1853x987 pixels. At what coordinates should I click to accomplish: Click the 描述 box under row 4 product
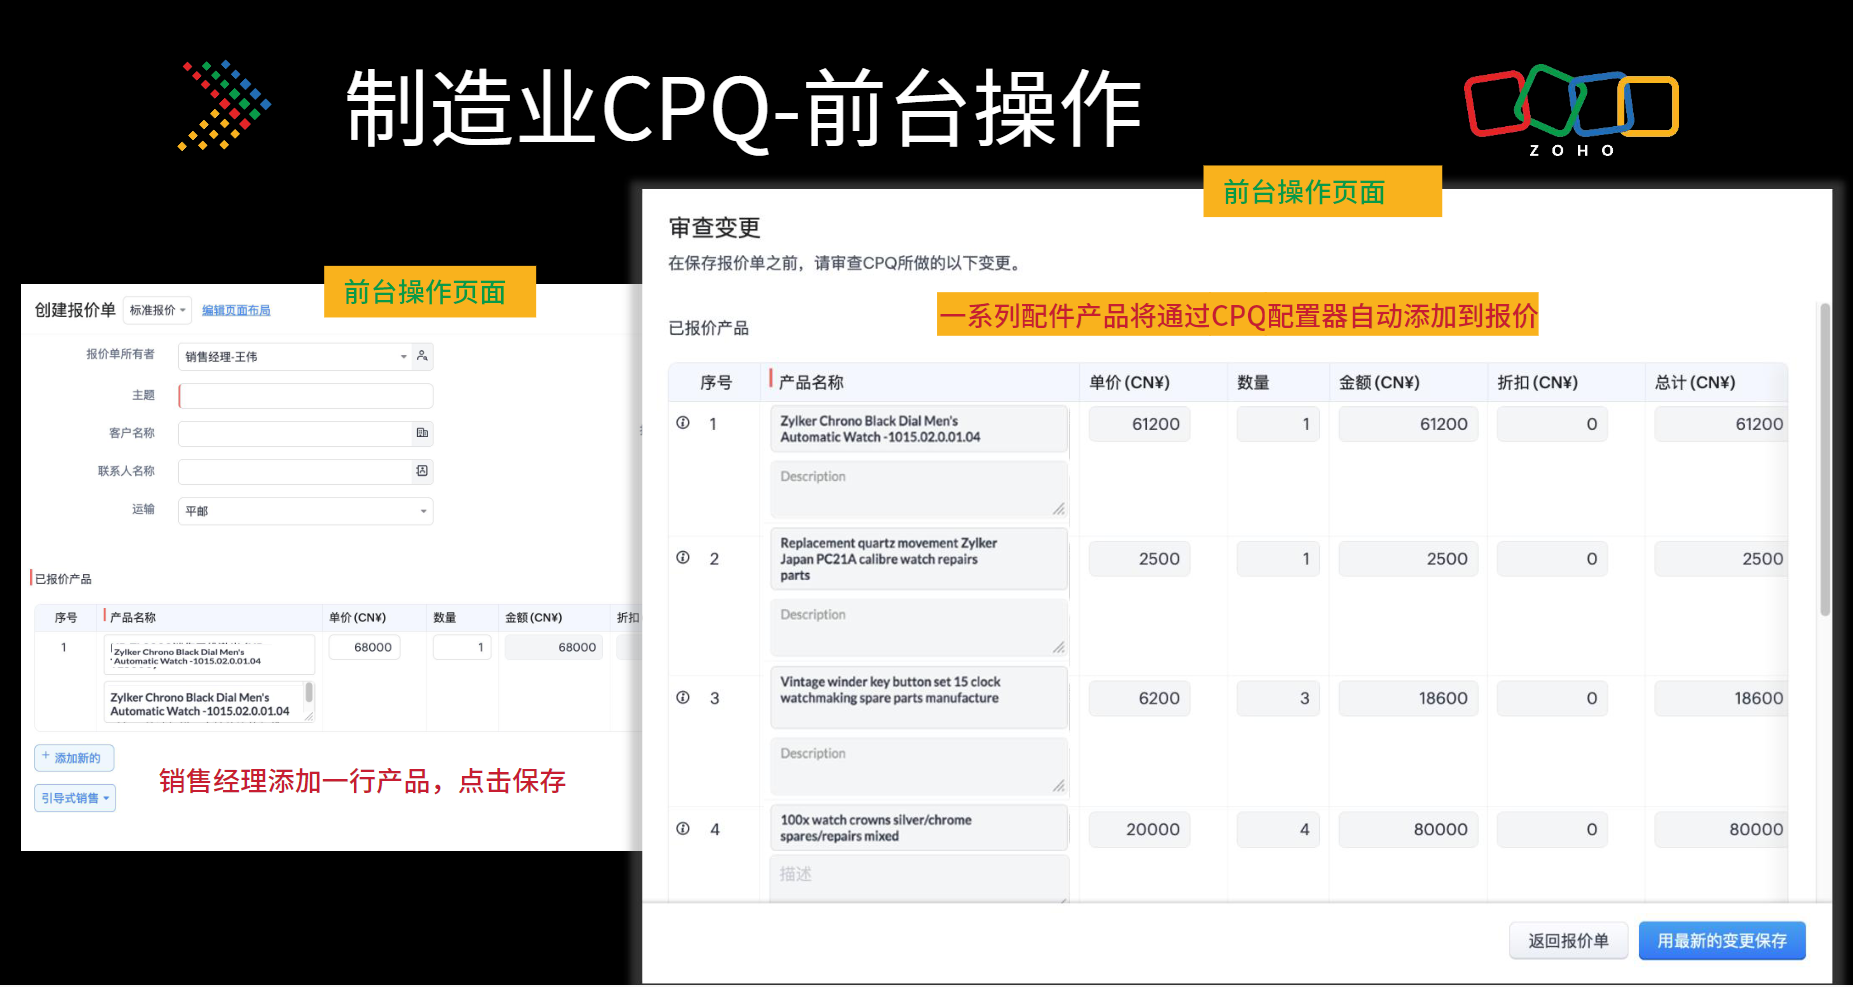point(919,879)
